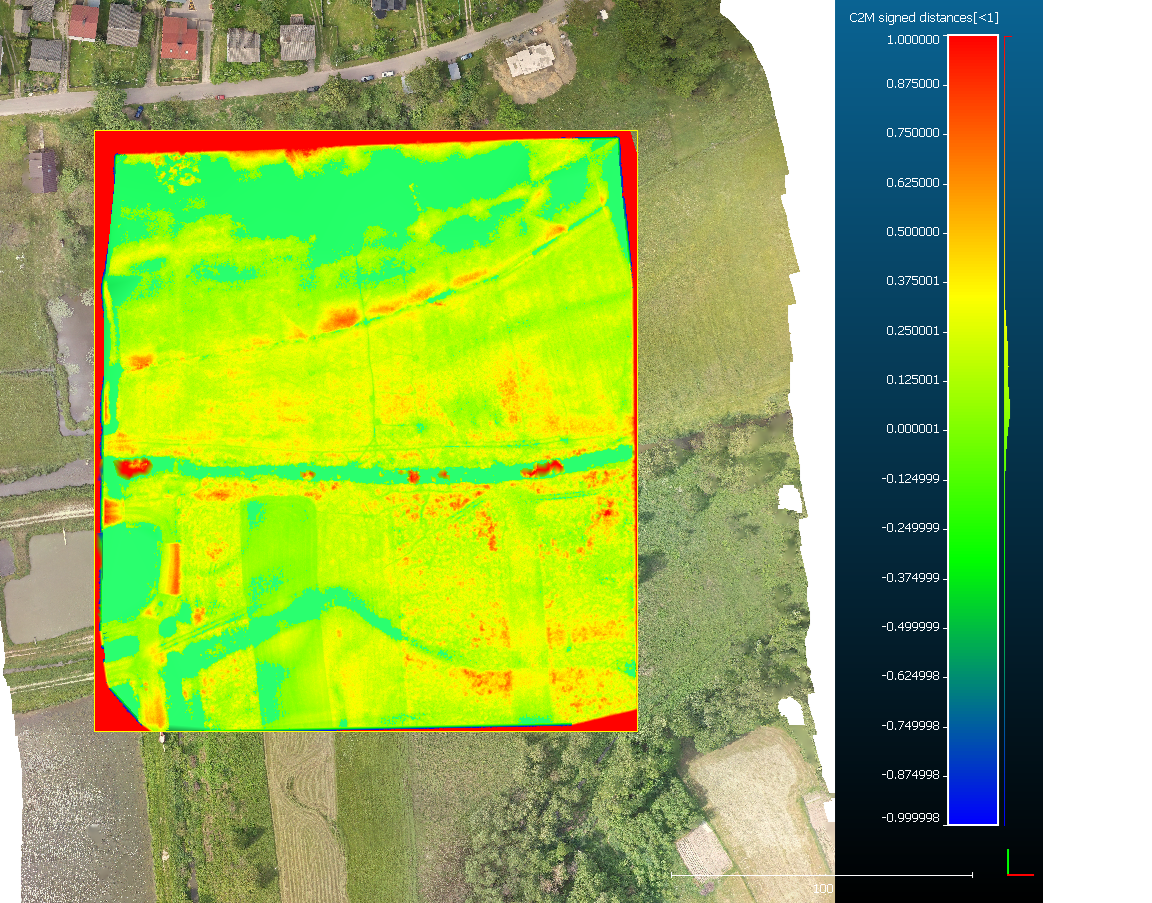Click the 0.250001 scale value
1152x903 pixels.
tap(912, 331)
